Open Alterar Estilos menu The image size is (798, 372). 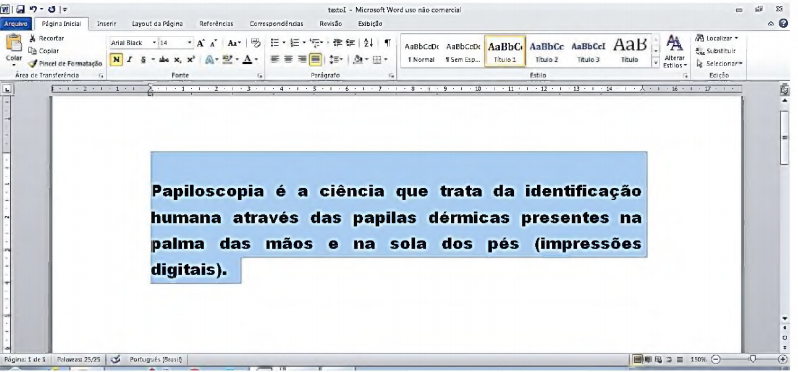coord(675,51)
